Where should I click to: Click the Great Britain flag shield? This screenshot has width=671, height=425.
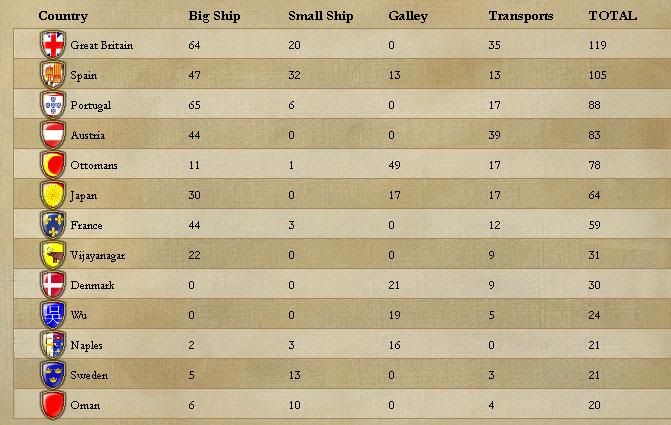[x=53, y=45]
